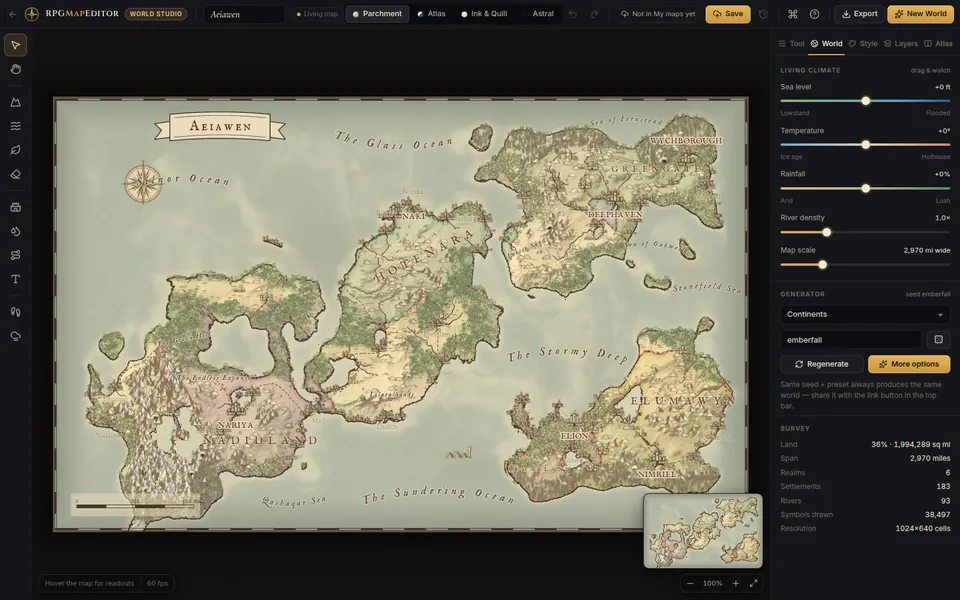This screenshot has height=600, width=960.
Task: Click the minimap overview thumbnail
Action: [x=703, y=531]
